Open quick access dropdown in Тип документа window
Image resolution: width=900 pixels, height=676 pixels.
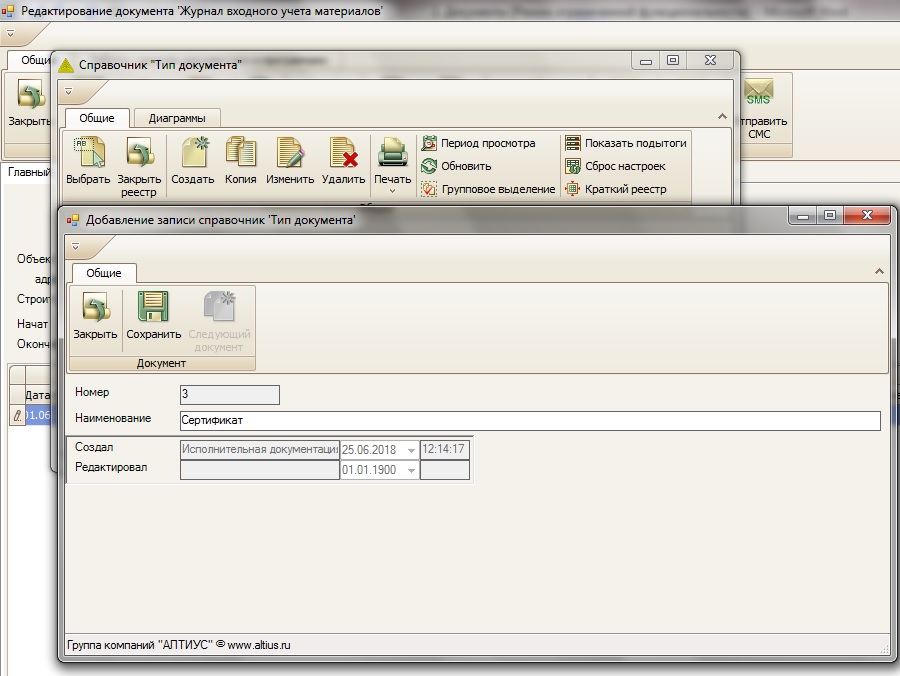tap(69, 91)
